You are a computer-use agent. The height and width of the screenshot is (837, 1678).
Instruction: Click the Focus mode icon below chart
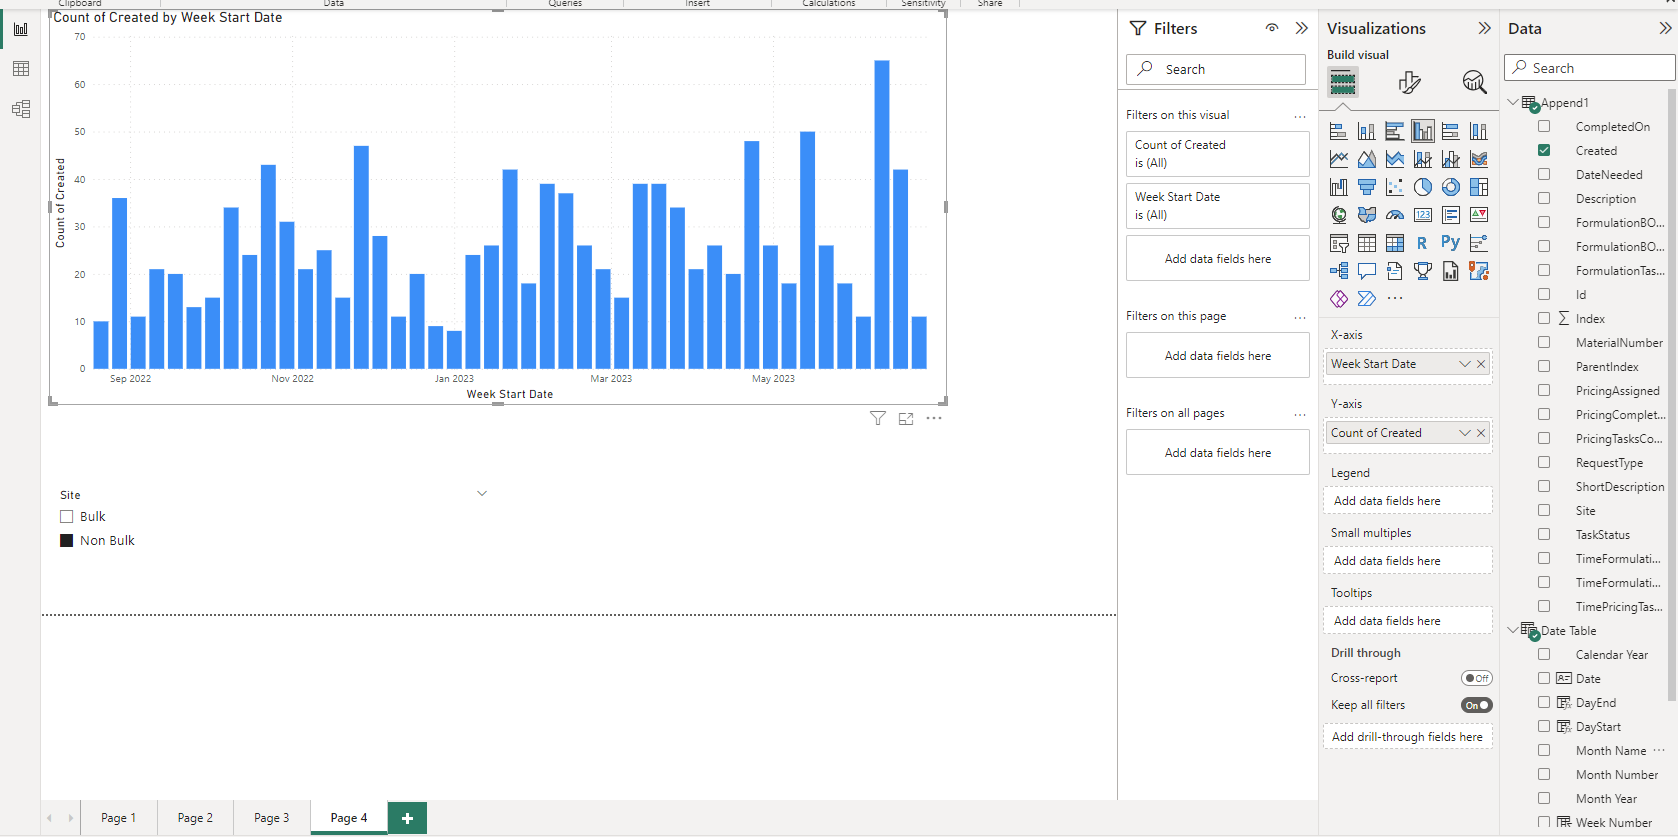pos(906,419)
